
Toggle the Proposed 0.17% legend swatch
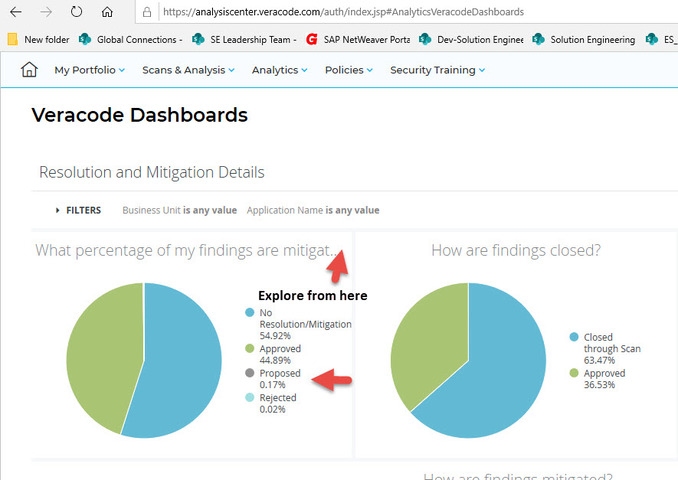click(x=249, y=373)
